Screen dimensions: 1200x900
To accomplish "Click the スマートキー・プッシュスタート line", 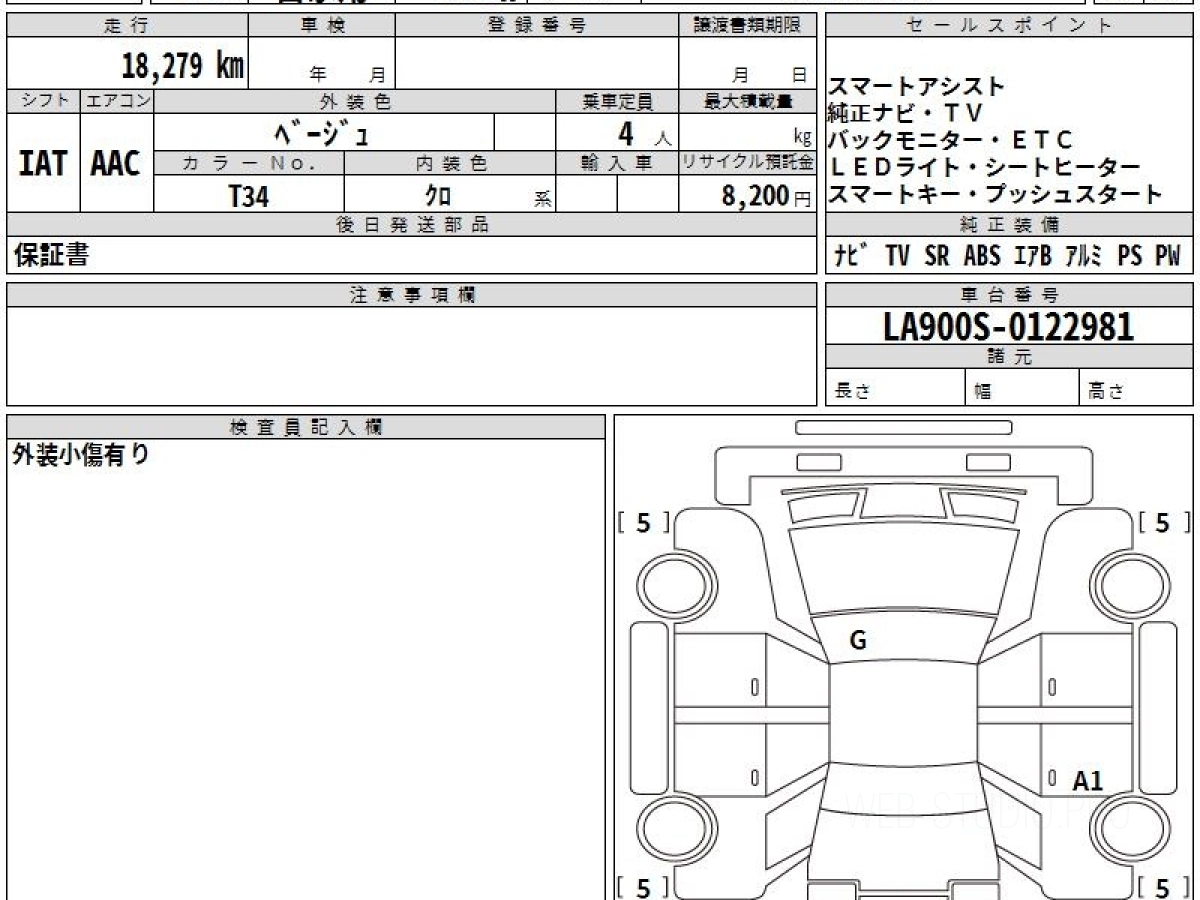I will [996, 194].
